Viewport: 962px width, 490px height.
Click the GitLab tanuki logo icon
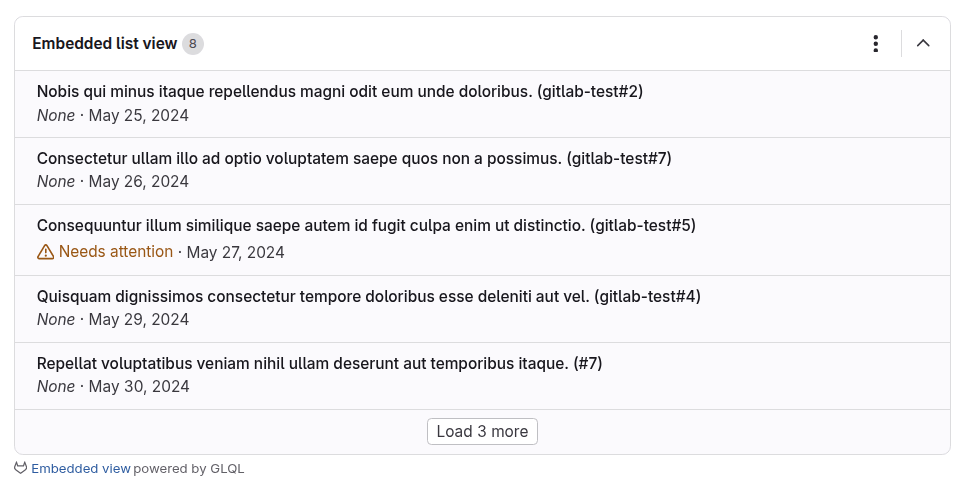point(21,468)
